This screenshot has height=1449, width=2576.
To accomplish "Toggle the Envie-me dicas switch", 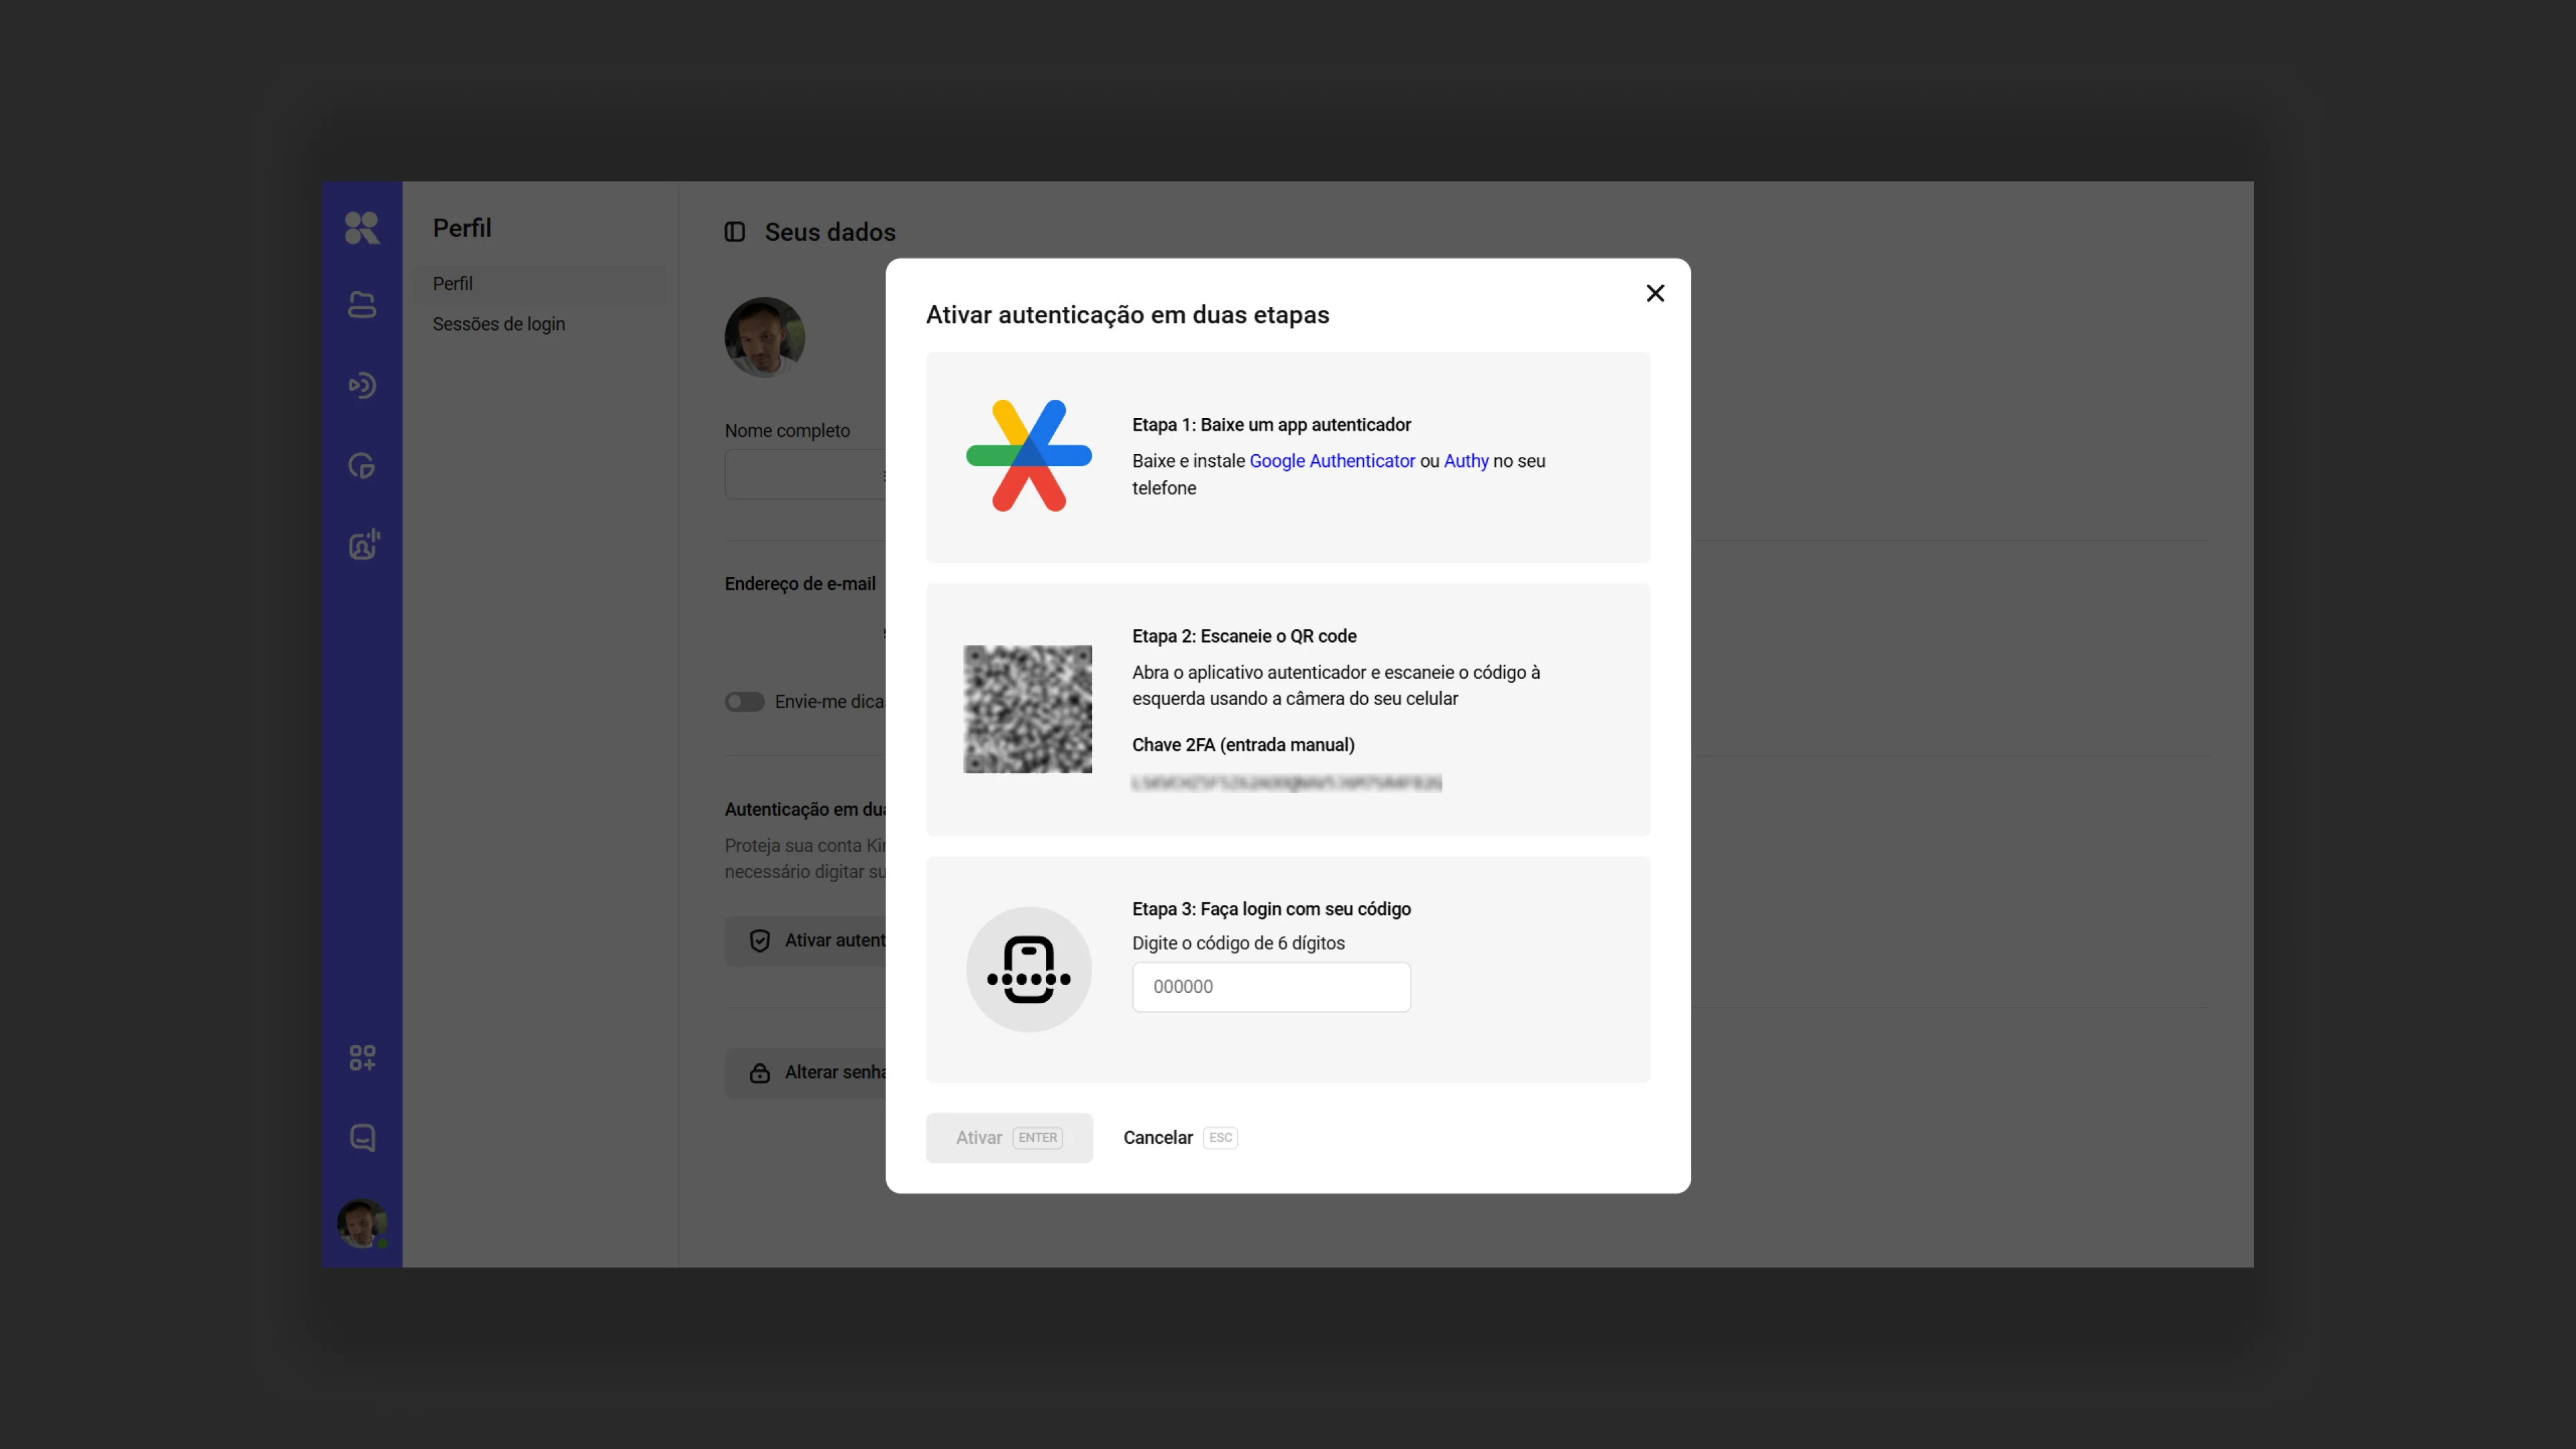I will pyautogui.click(x=745, y=702).
